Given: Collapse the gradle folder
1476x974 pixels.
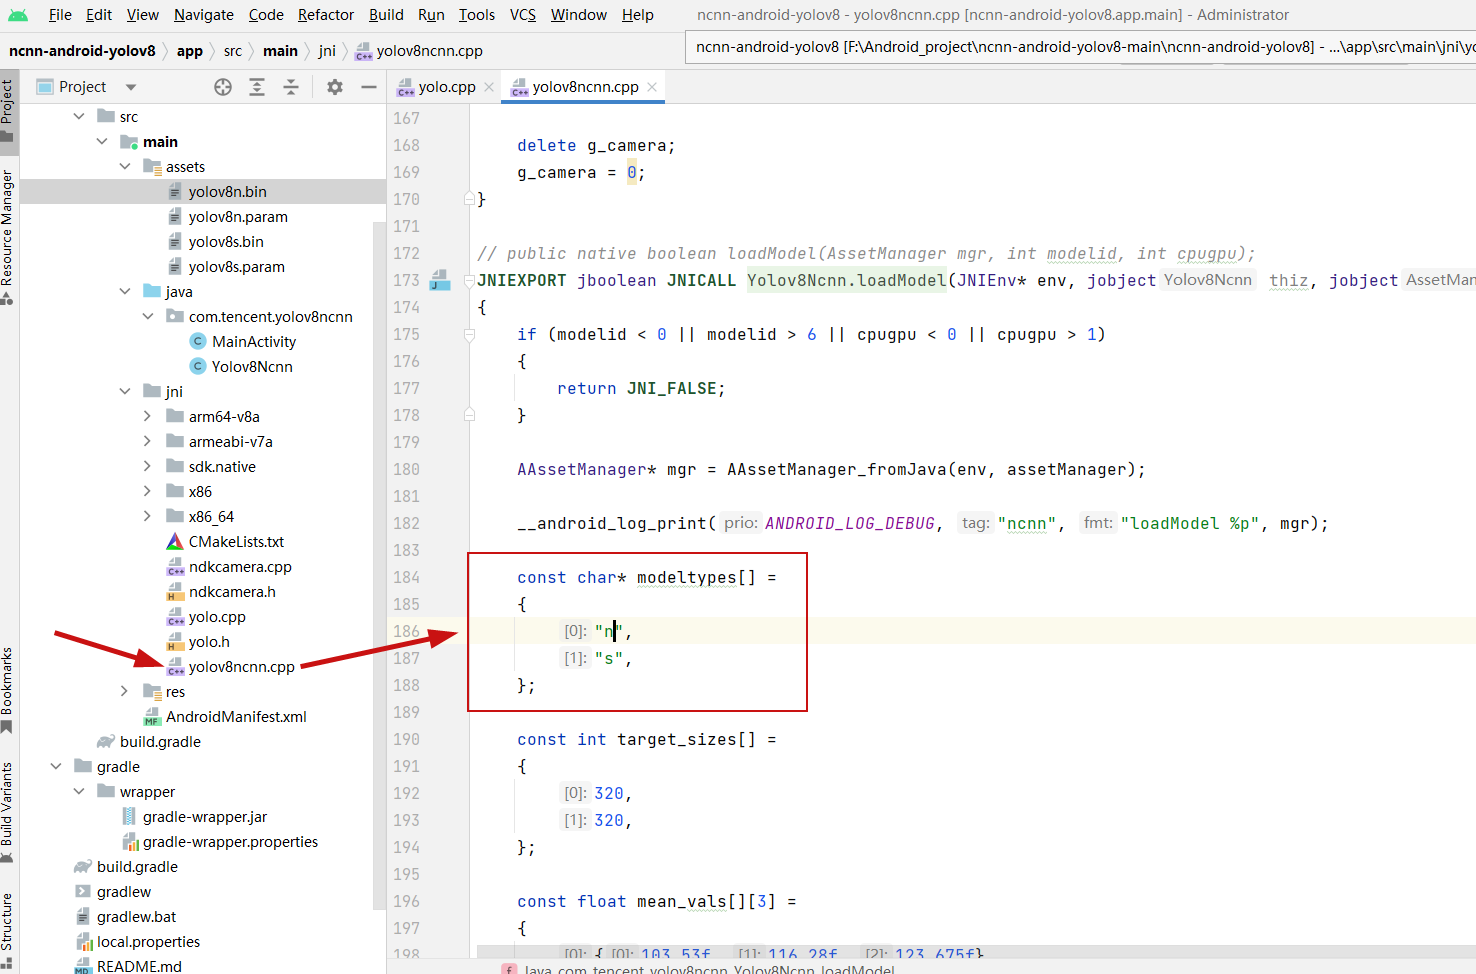Looking at the screenshot, I should pyautogui.click(x=56, y=766).
